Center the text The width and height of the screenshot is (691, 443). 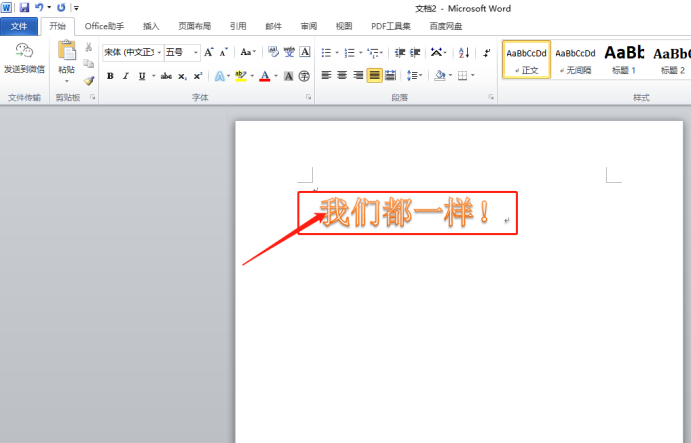point(342,75)
